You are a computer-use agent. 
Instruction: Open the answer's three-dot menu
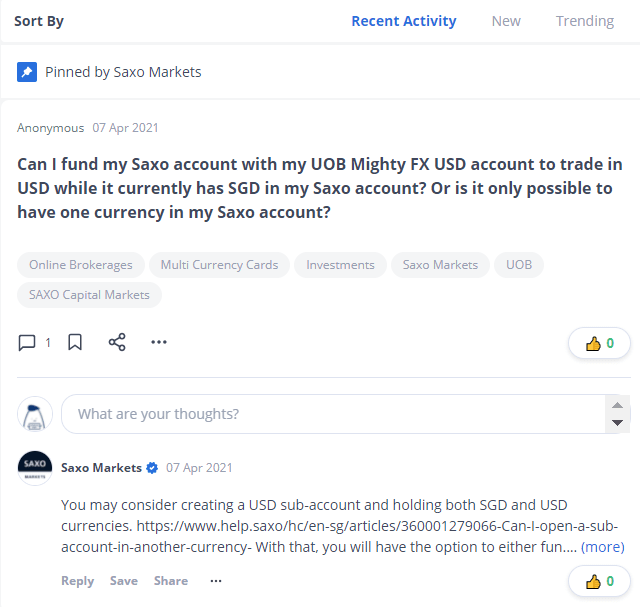coord(216,581)
